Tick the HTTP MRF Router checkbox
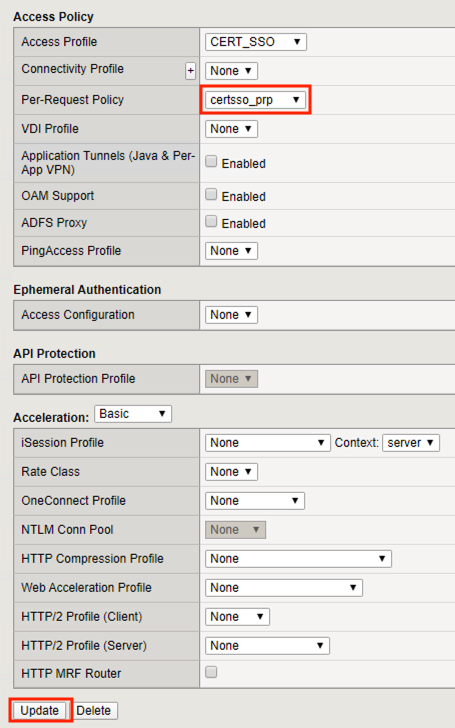This screenshot has width=455, height=728. 211,672
